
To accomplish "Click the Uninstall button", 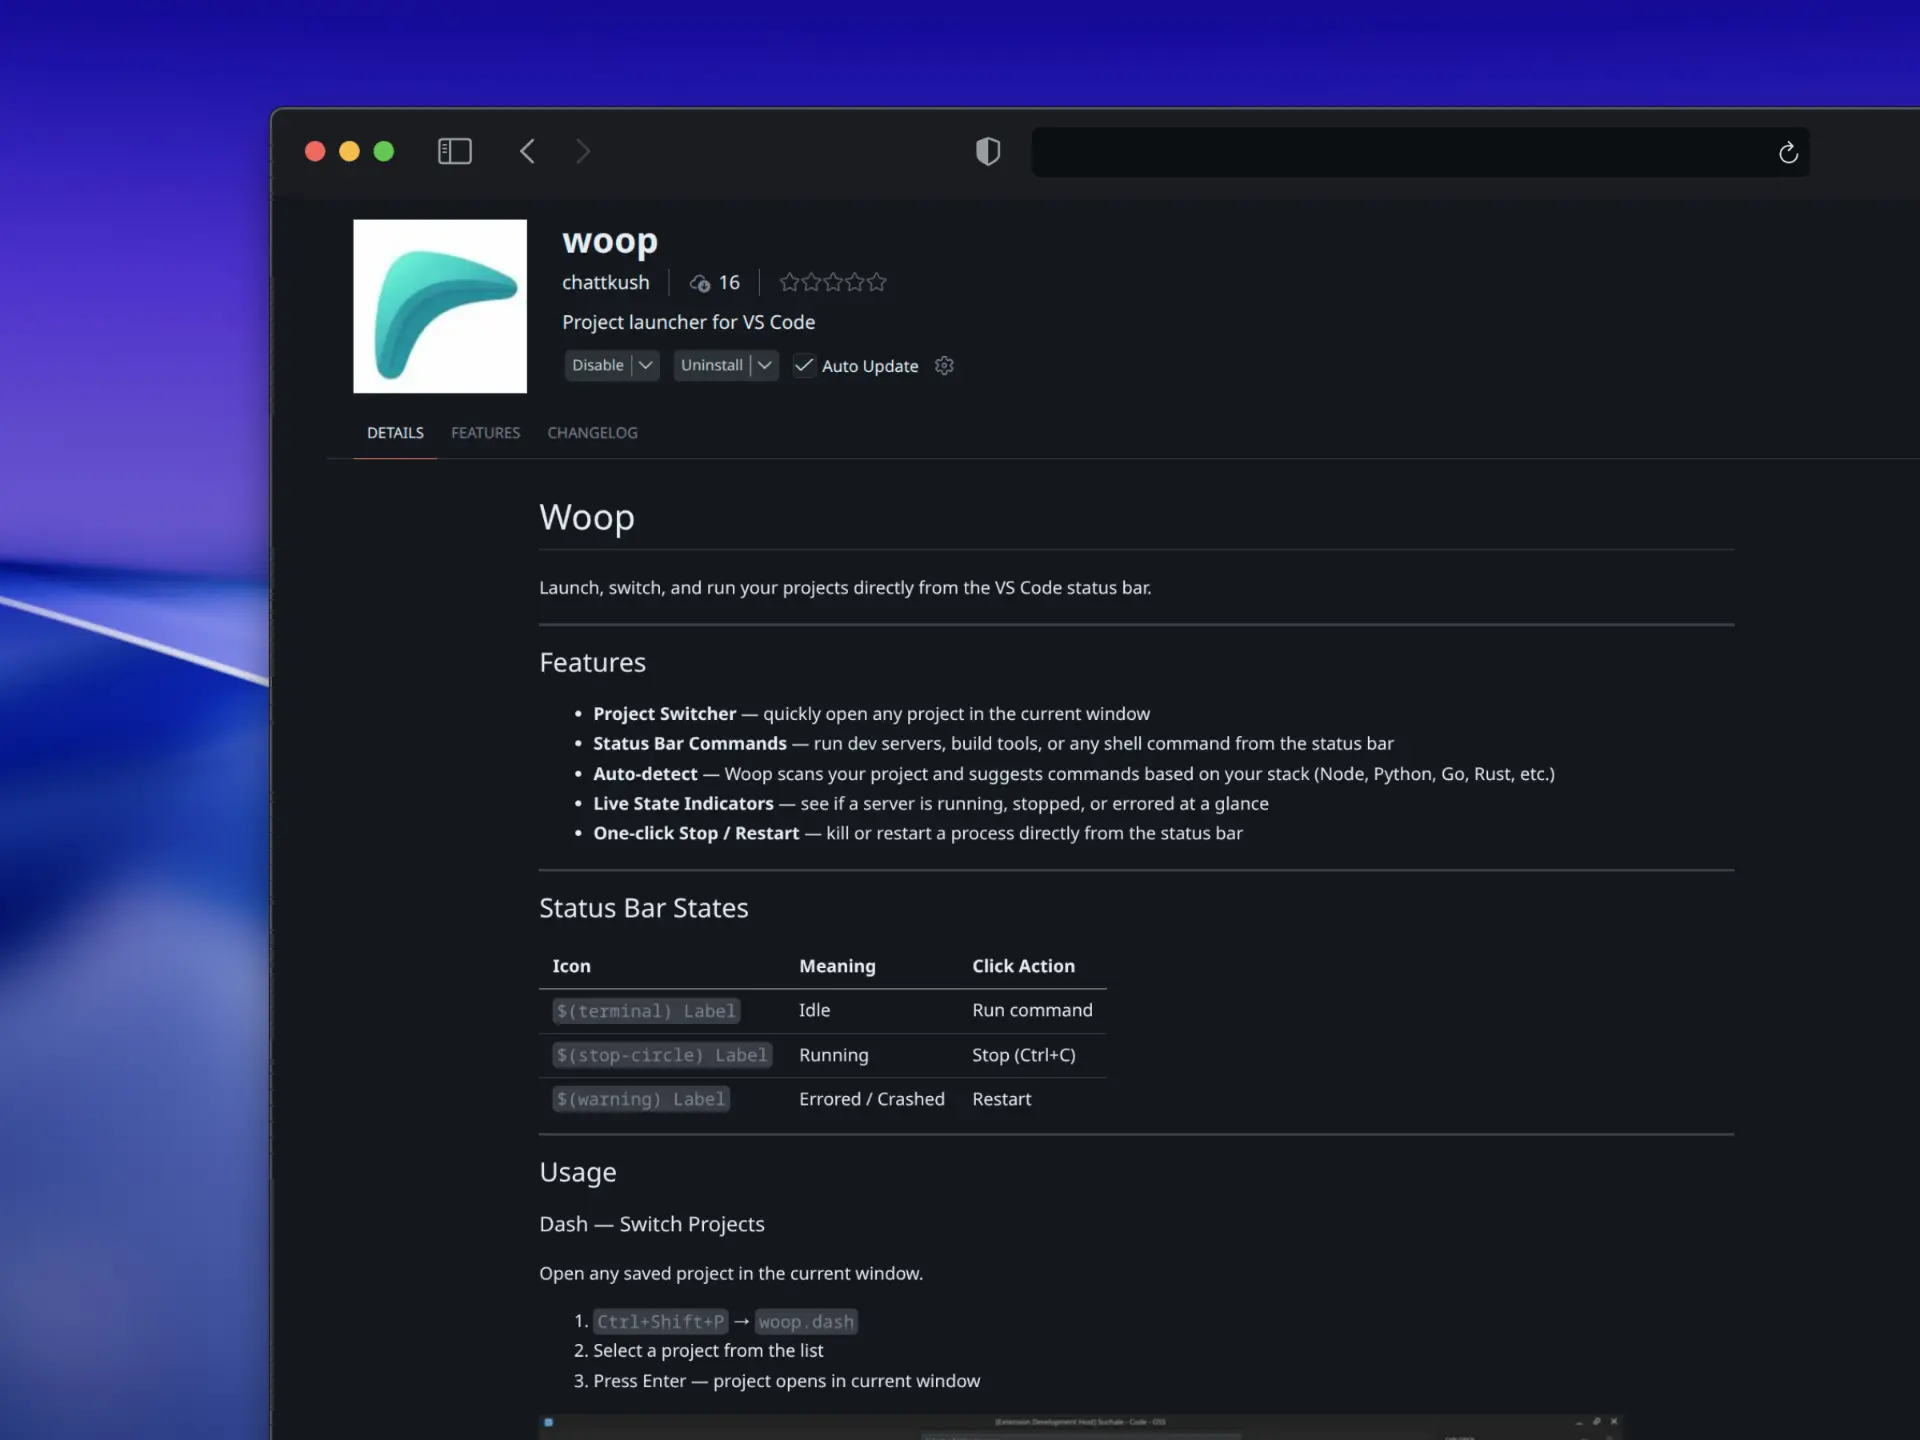I will [712, 365].
